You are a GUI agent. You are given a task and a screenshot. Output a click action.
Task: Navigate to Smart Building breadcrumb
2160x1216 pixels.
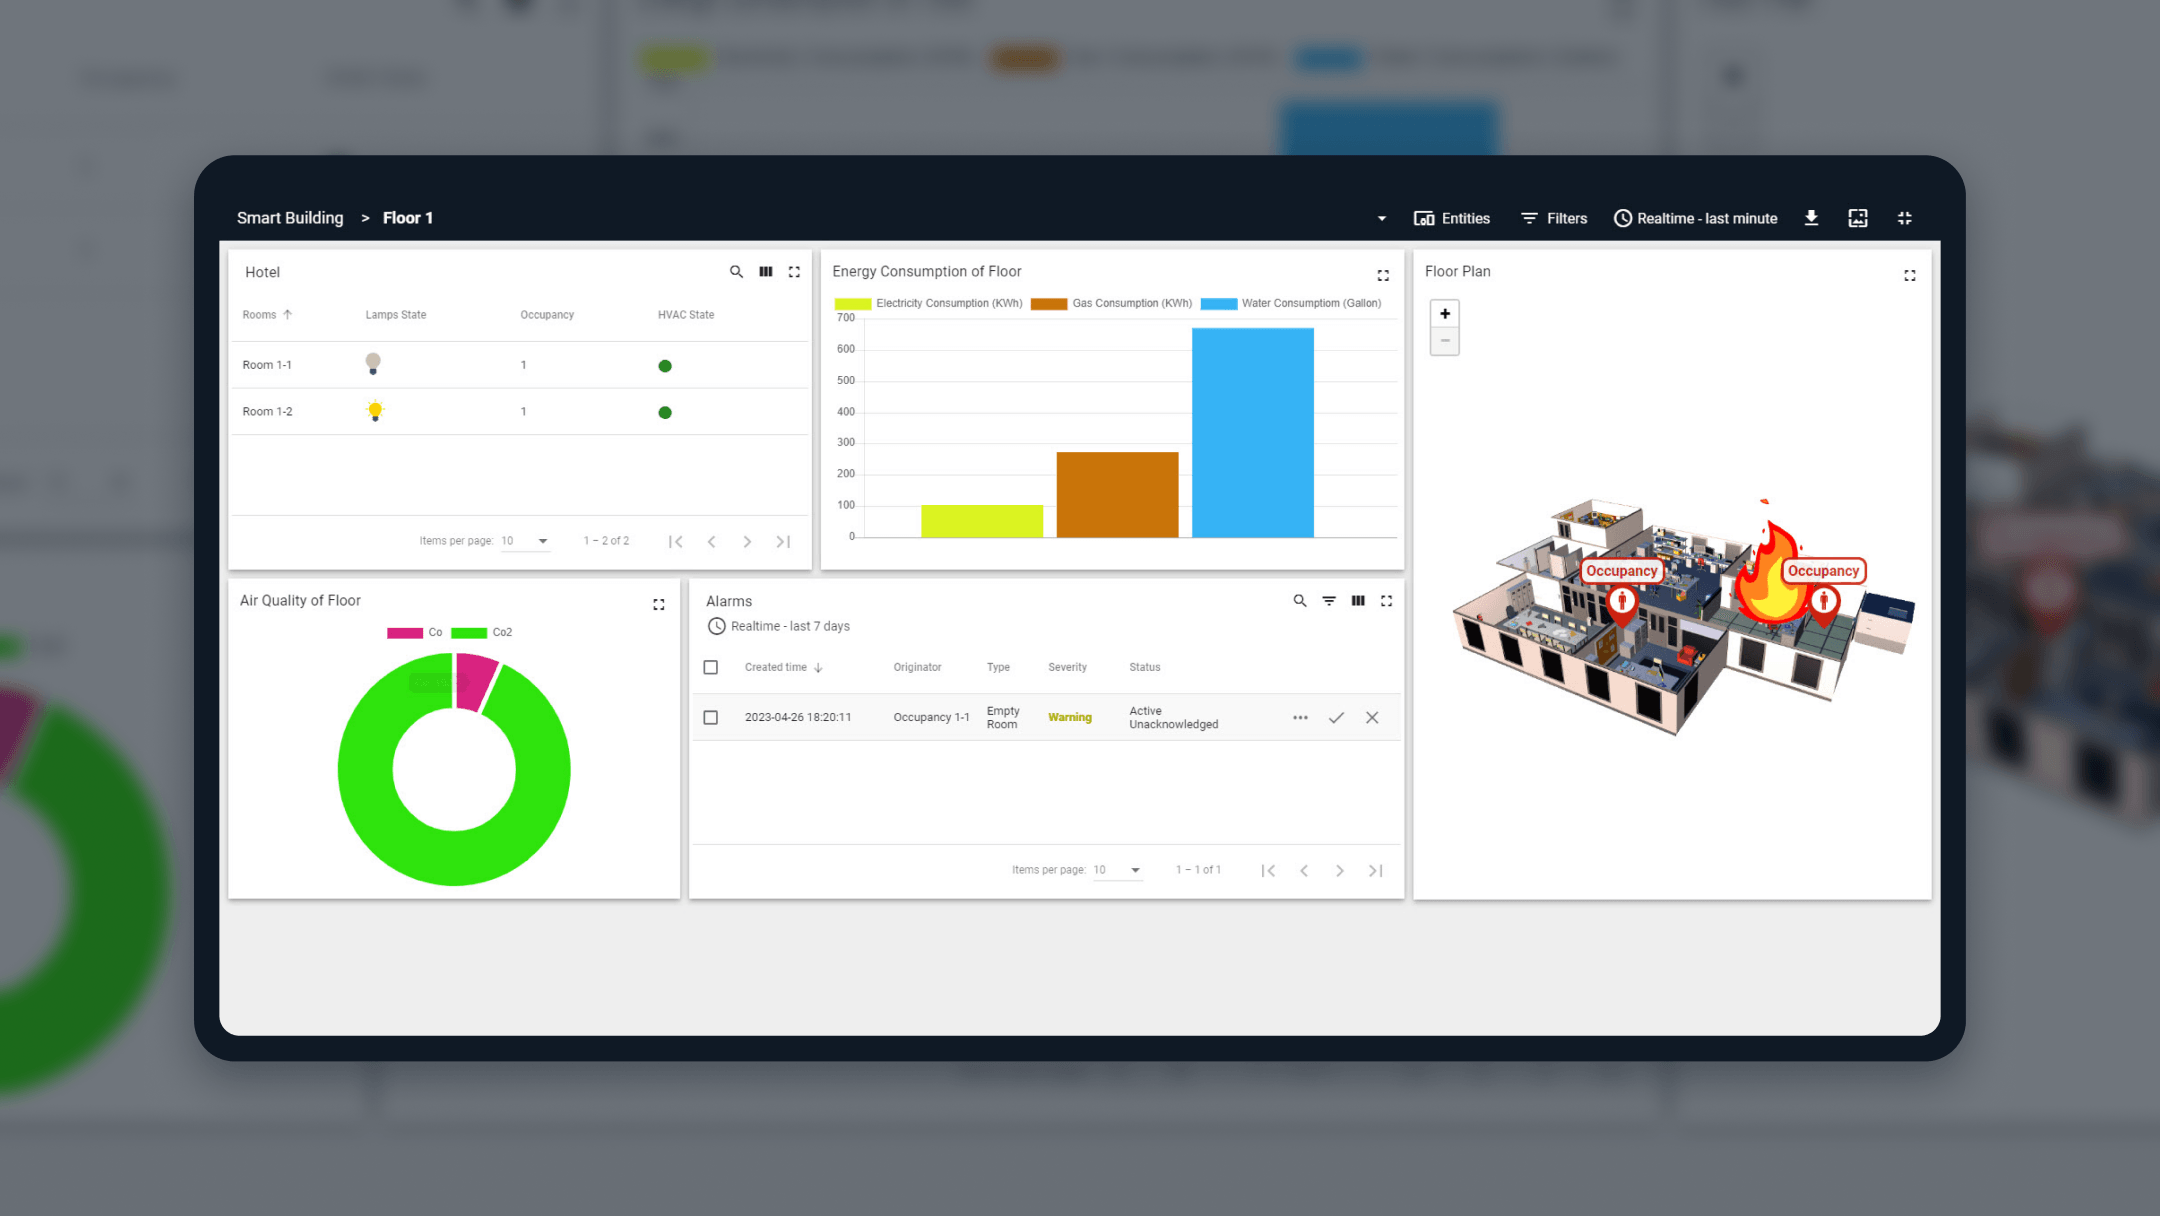290,218
